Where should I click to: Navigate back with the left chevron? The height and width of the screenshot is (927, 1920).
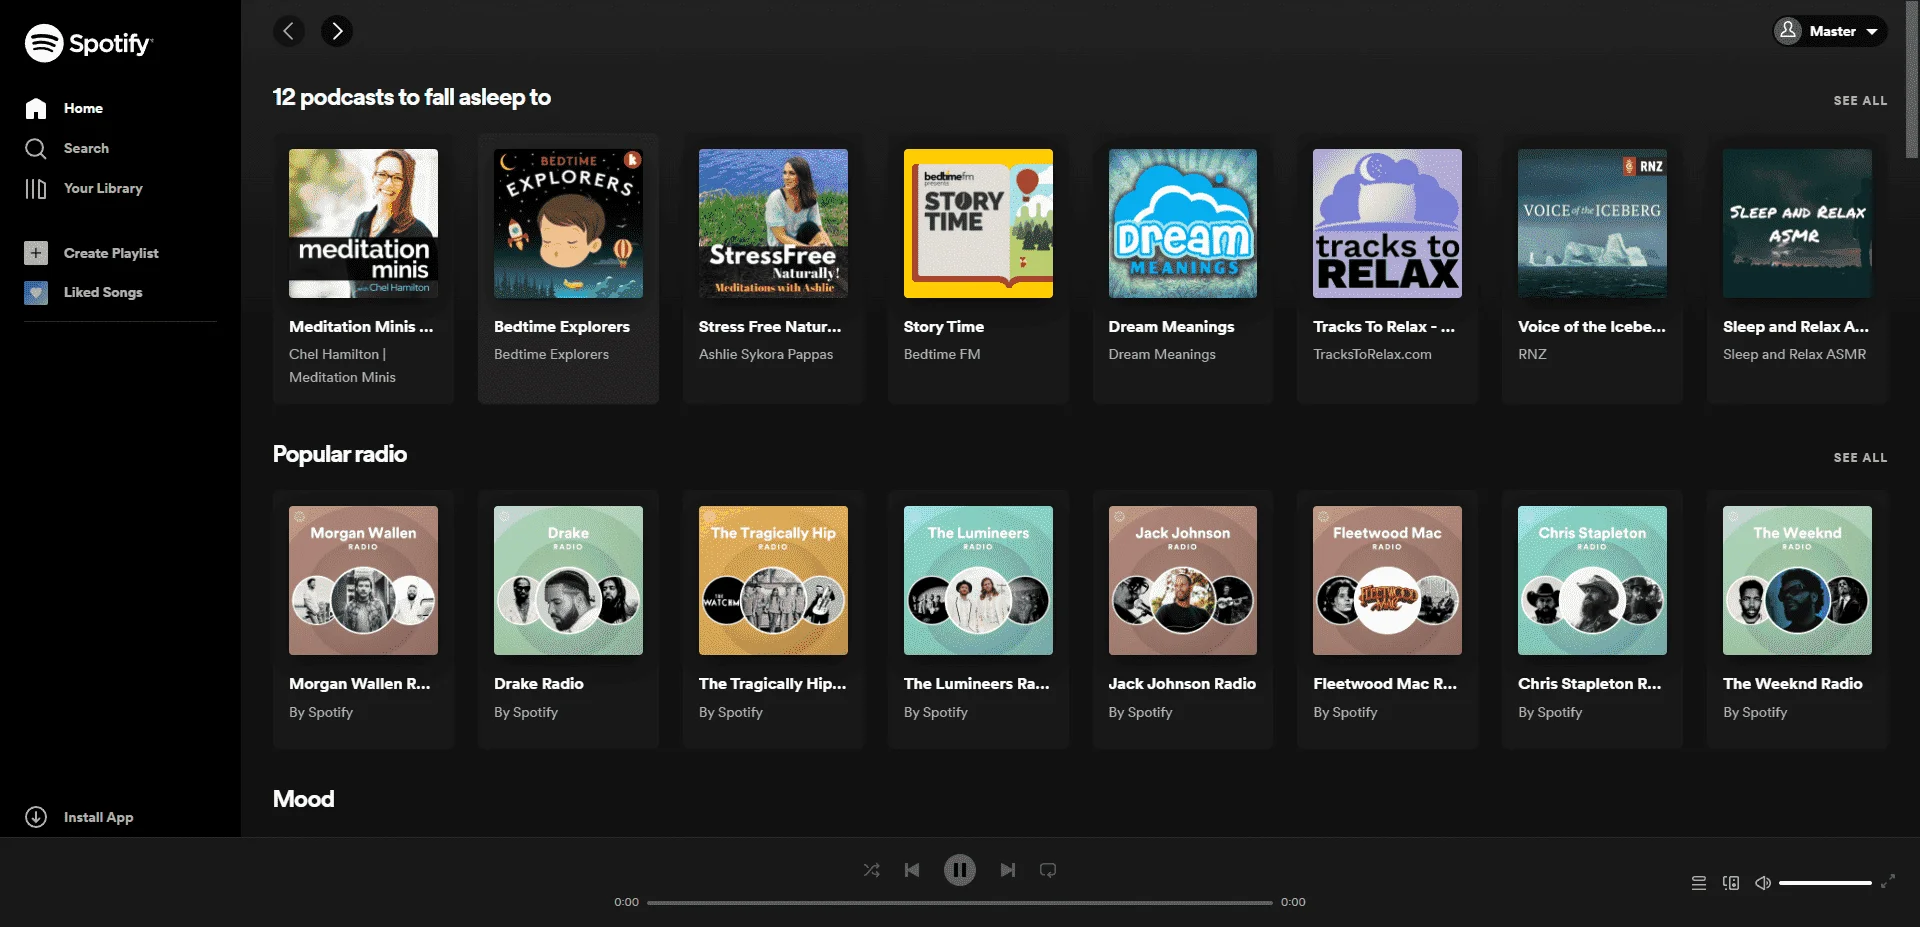click(289, 31)
